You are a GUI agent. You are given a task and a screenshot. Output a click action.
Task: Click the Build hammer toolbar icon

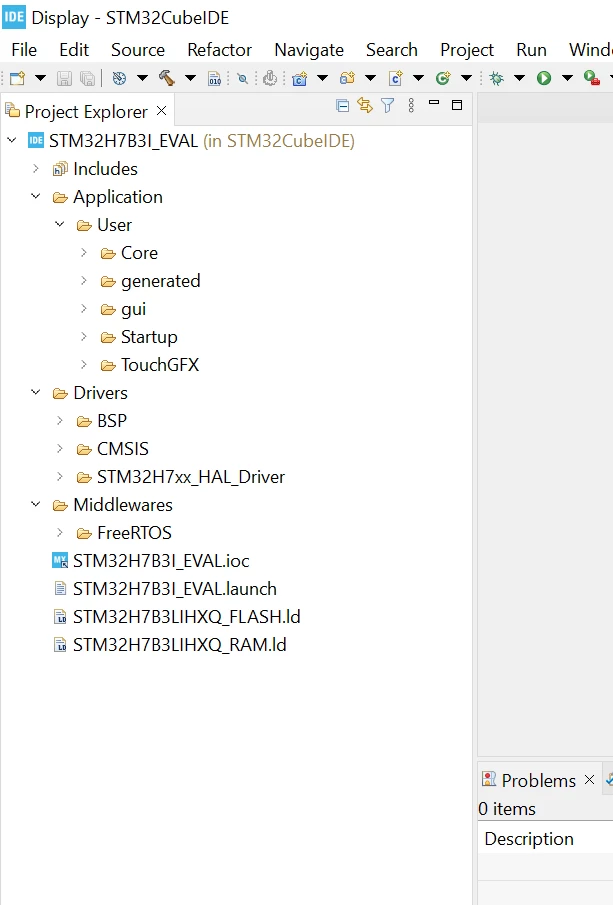click(167, 78)
